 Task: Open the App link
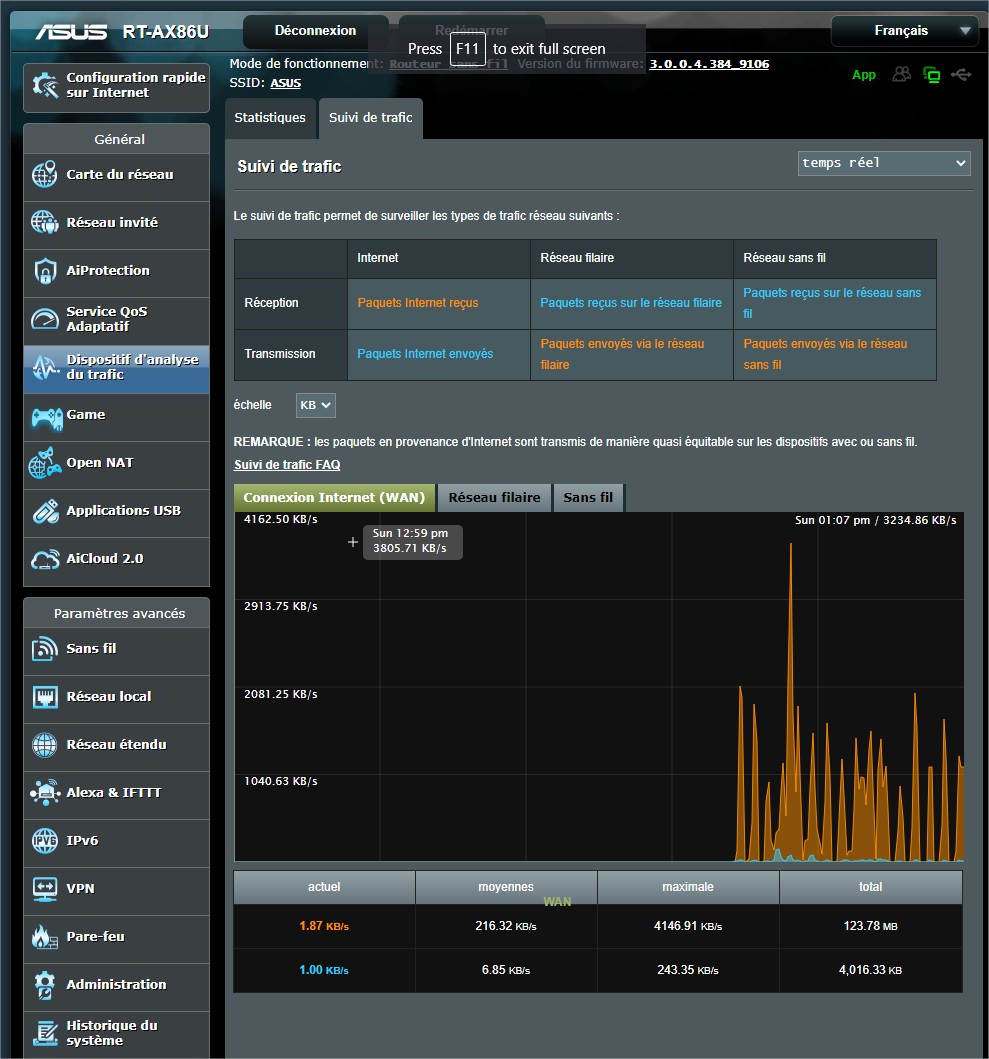pos(864,75)
